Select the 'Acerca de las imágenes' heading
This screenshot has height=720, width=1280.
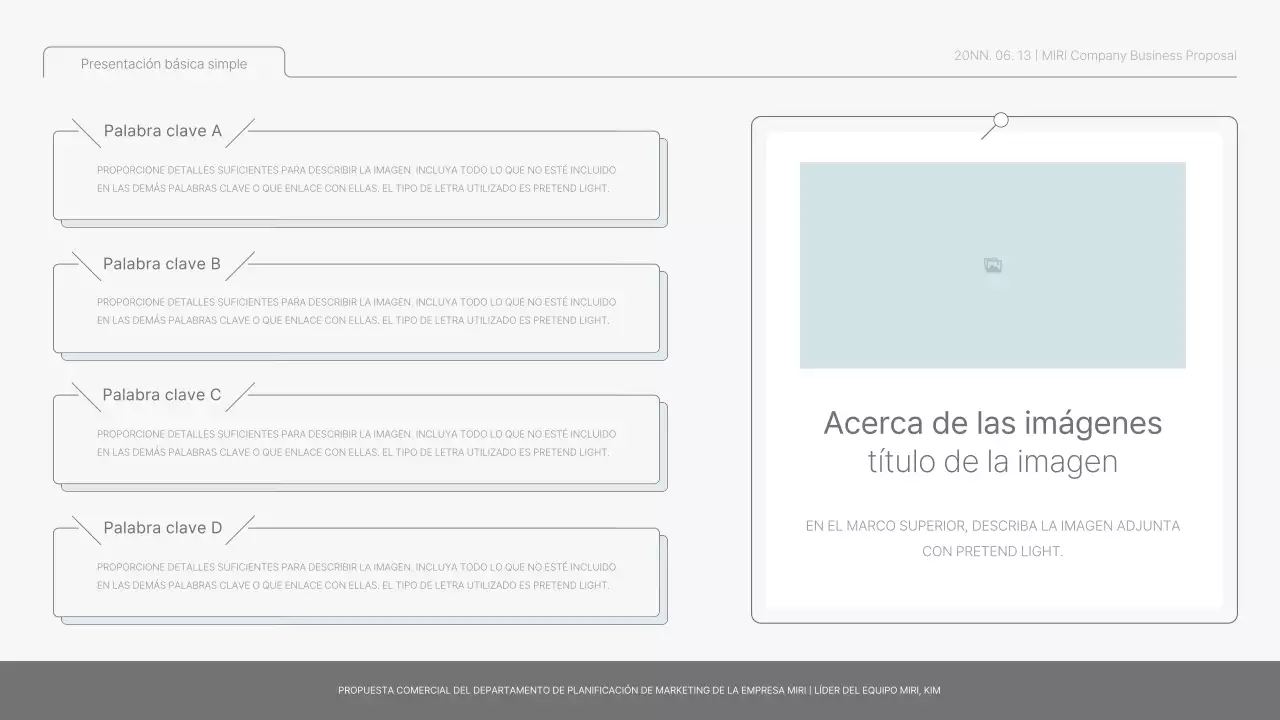coord(992,423)
